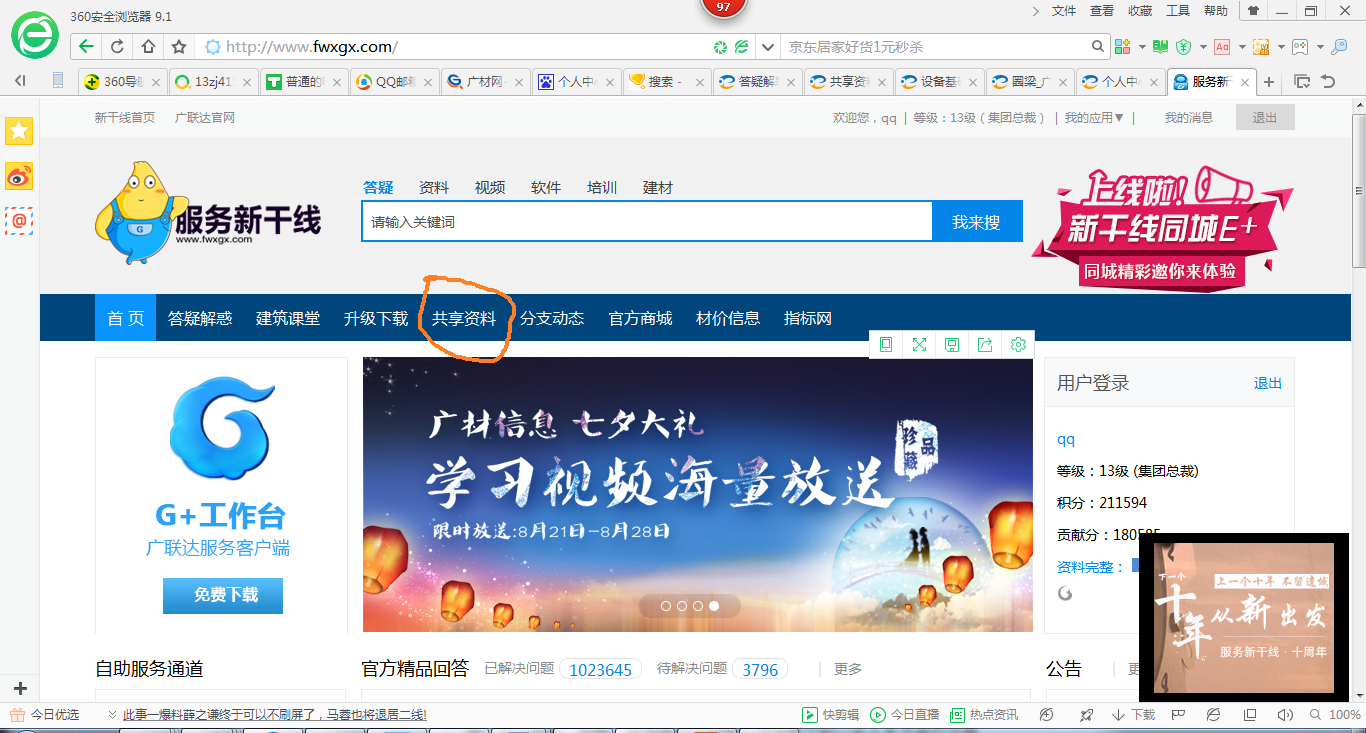Add a sidebar app with the plus icon
1366x733 pixels.
tap(19, 688)
